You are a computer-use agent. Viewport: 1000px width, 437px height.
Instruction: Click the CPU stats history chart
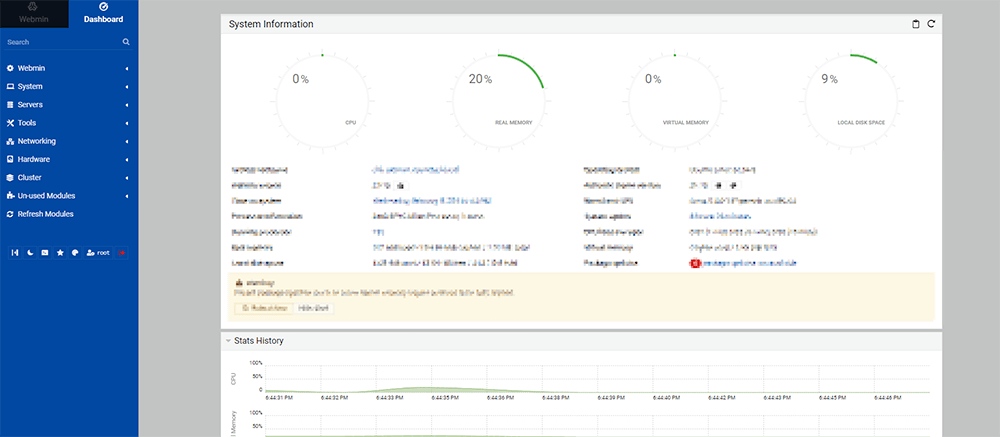(597, 379)
